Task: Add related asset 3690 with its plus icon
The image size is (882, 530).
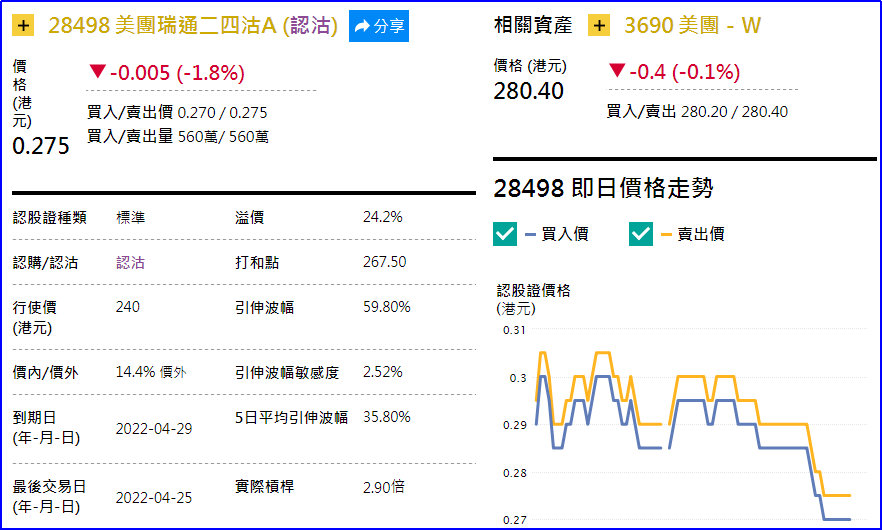Action: pos(599,26)
